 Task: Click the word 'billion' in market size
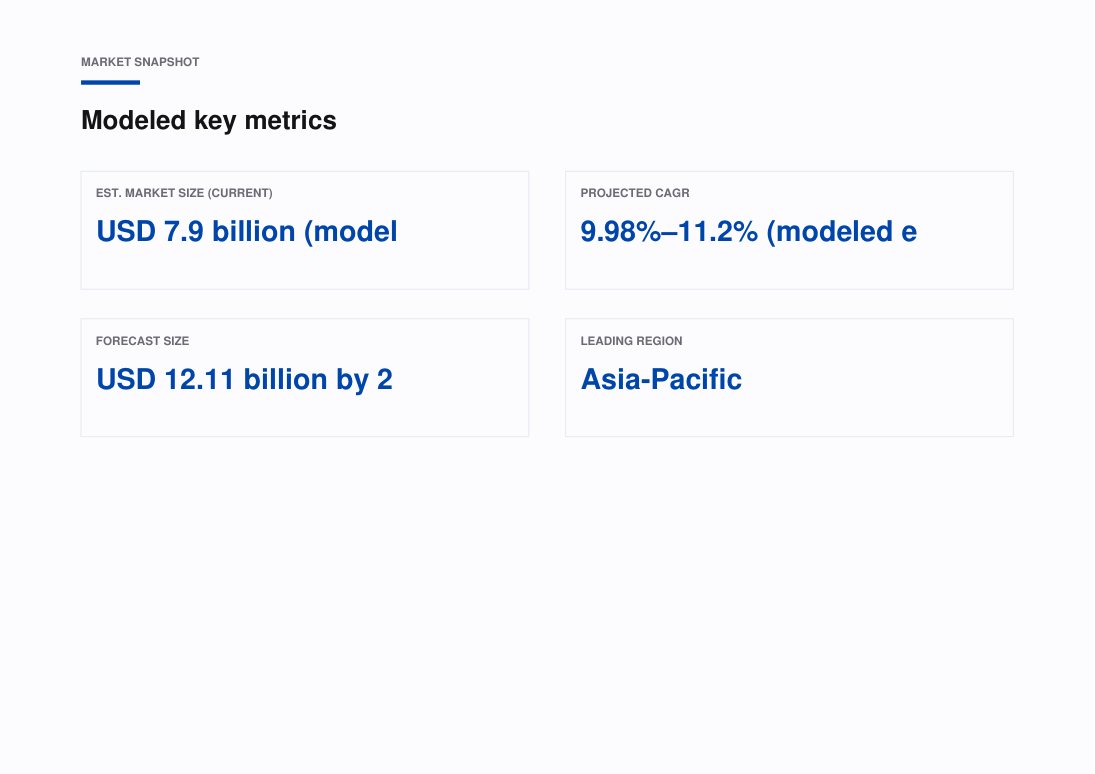tap(253, 232)
